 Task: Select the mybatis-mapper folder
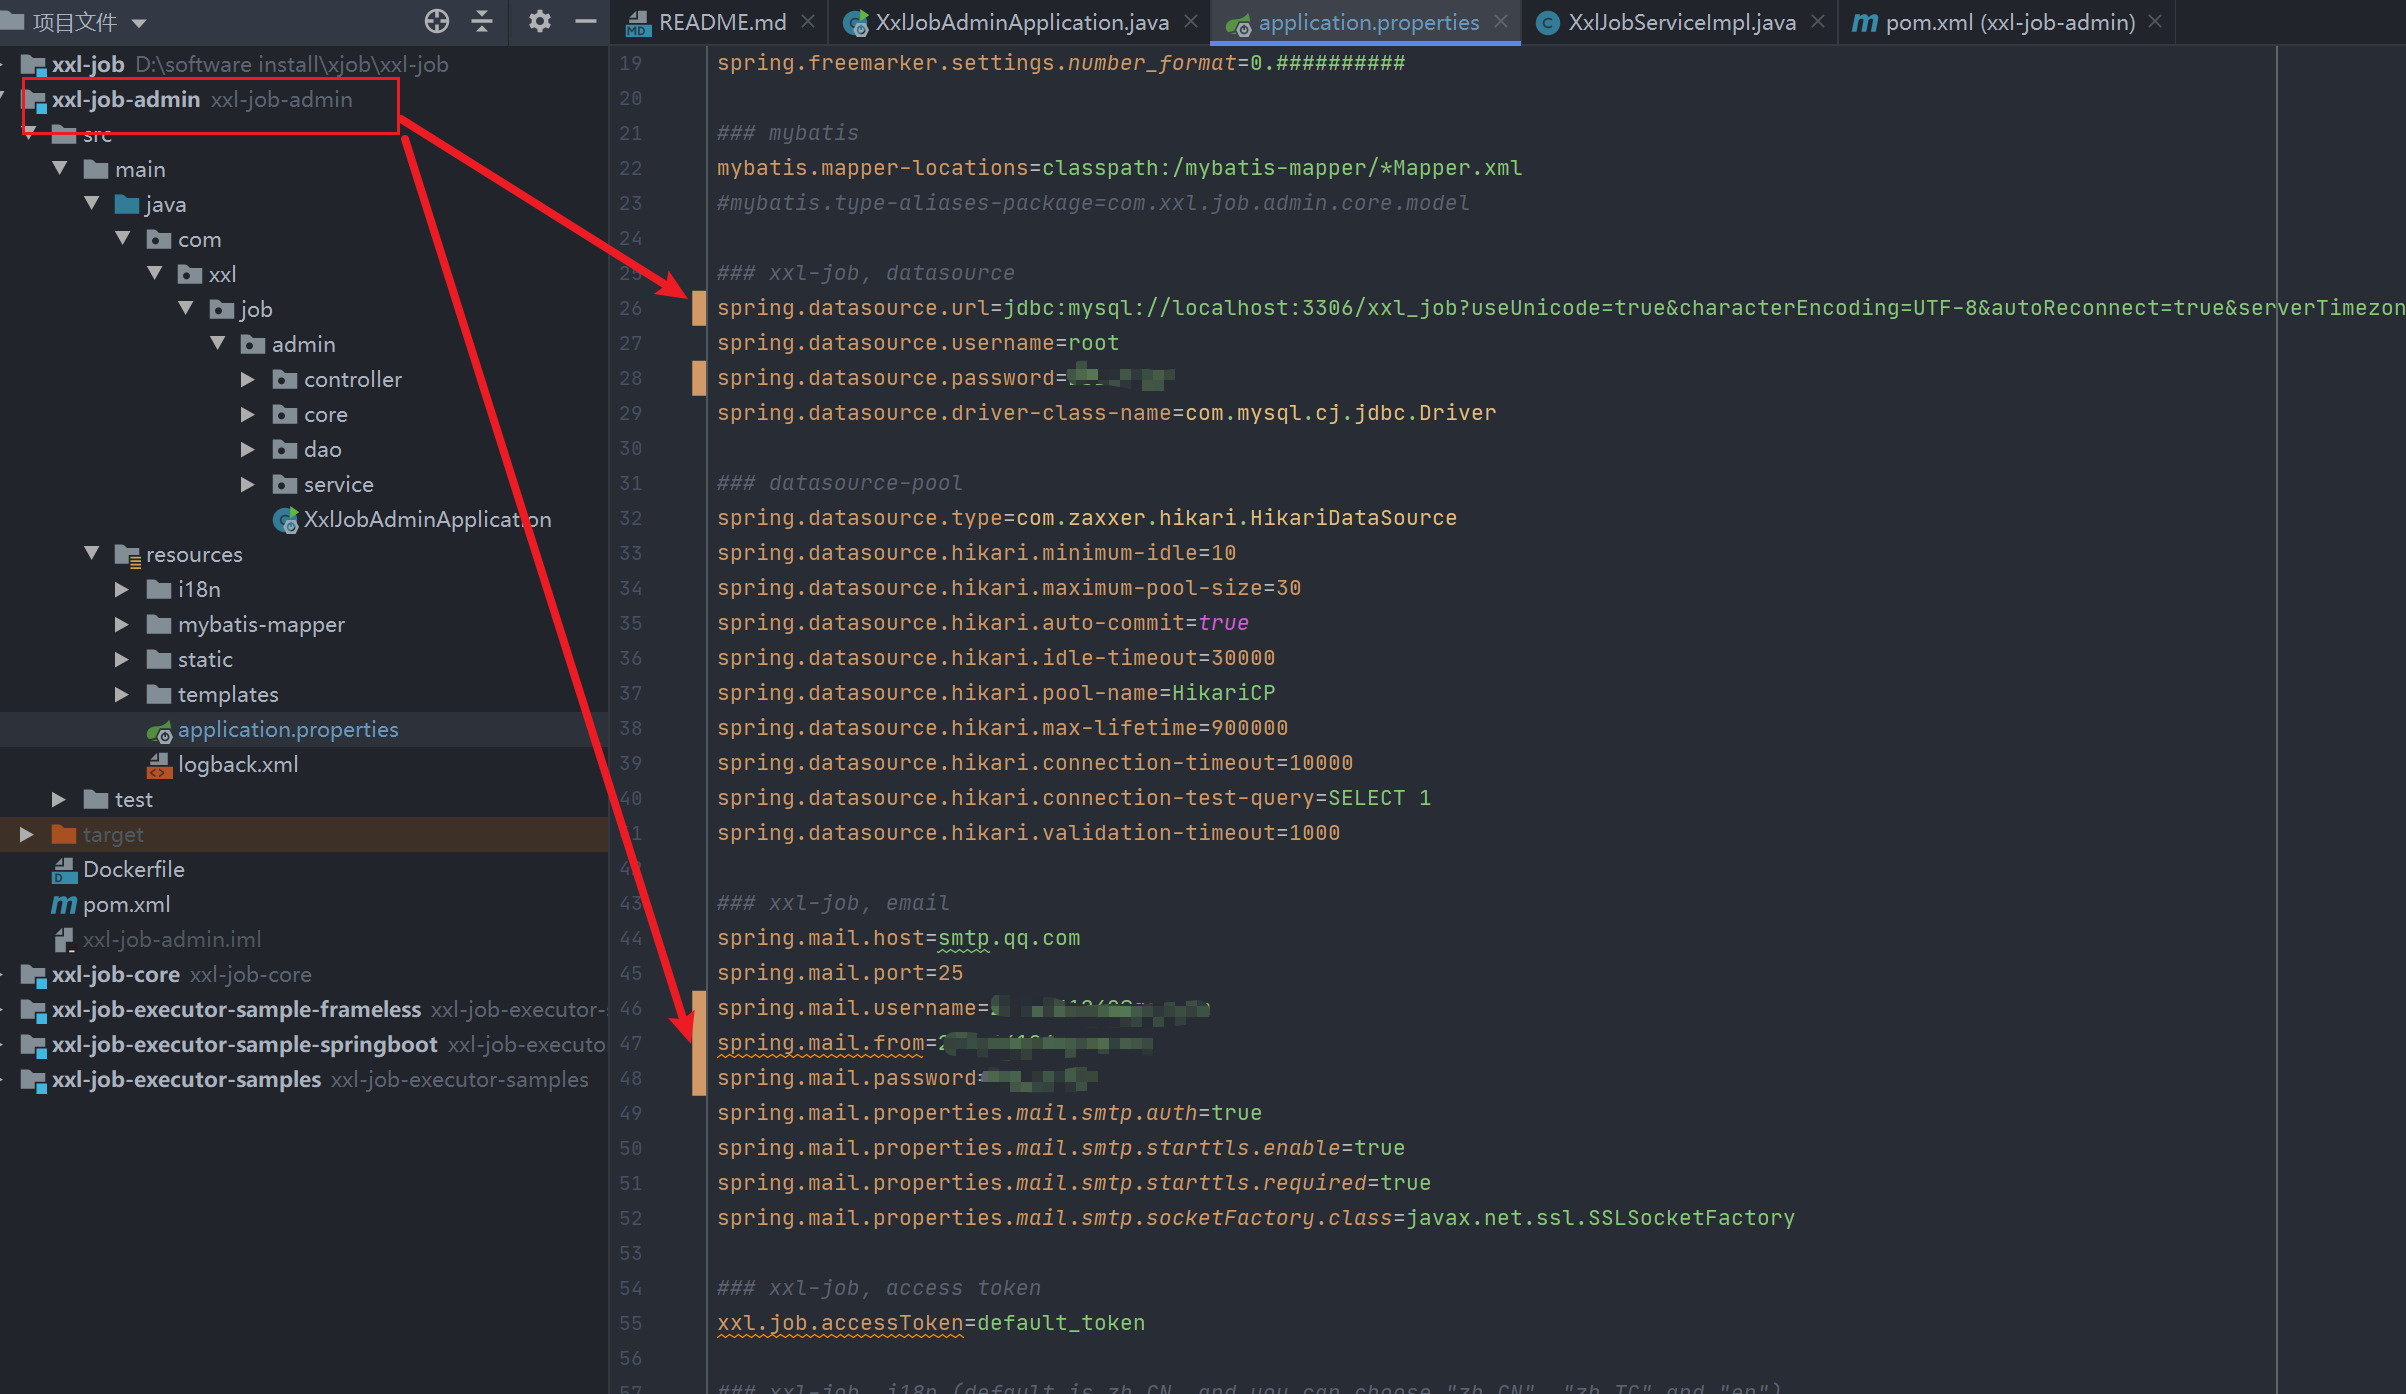coord(261,624)
